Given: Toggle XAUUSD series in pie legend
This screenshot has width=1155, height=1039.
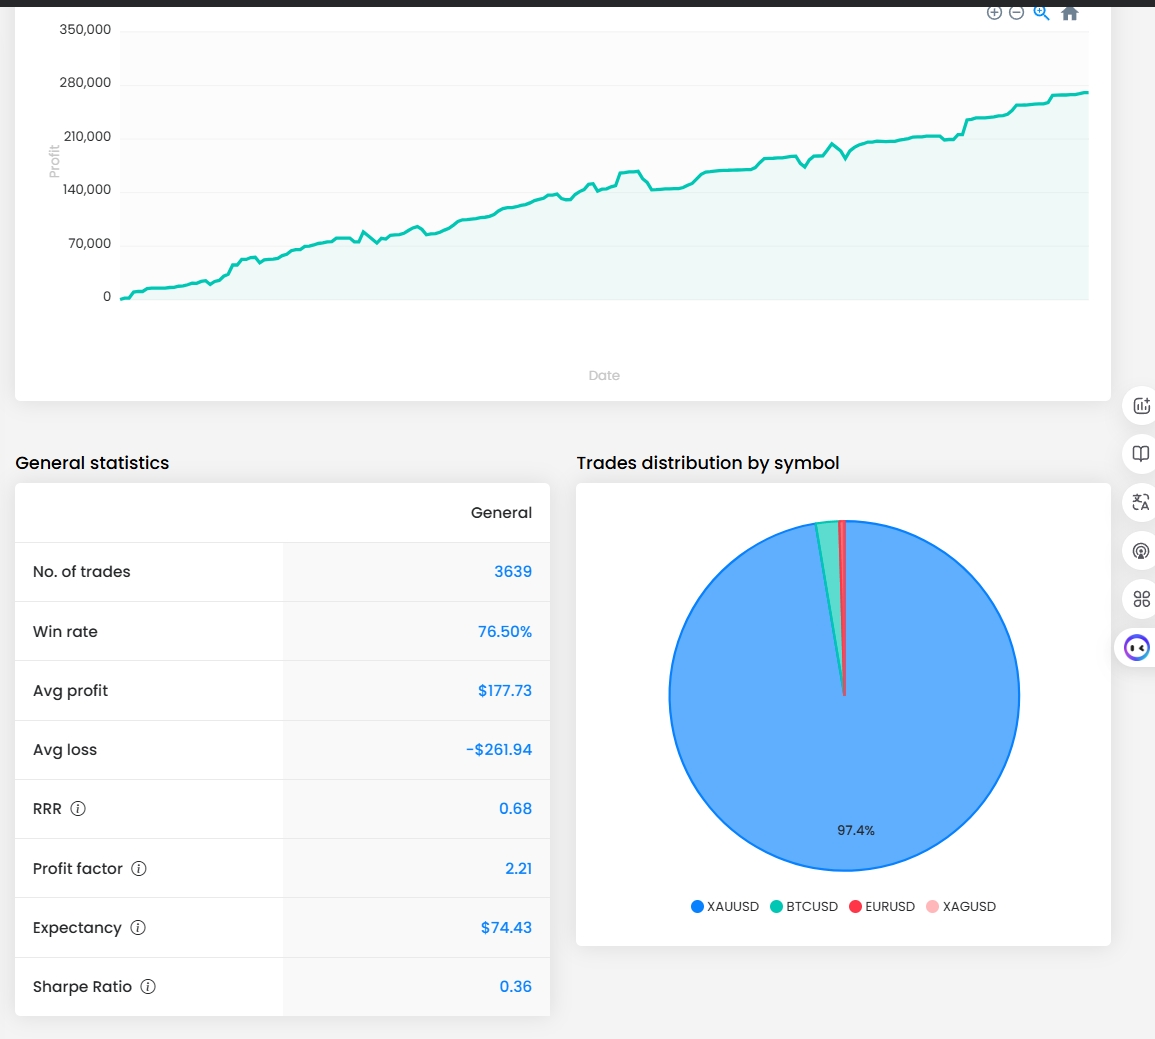Looking at the screenshot, I should (725, 906).
